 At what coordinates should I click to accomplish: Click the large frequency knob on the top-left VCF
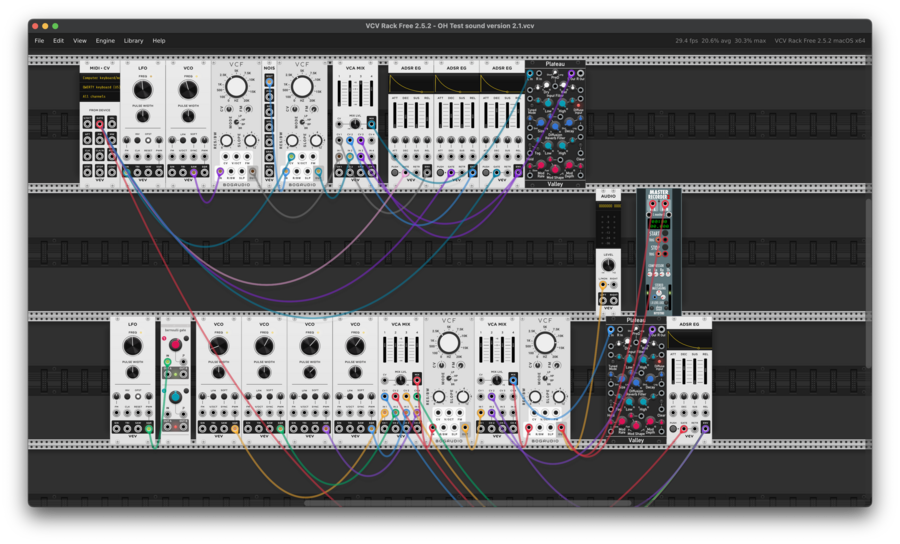pyautogui.click(x=236, y=89)
